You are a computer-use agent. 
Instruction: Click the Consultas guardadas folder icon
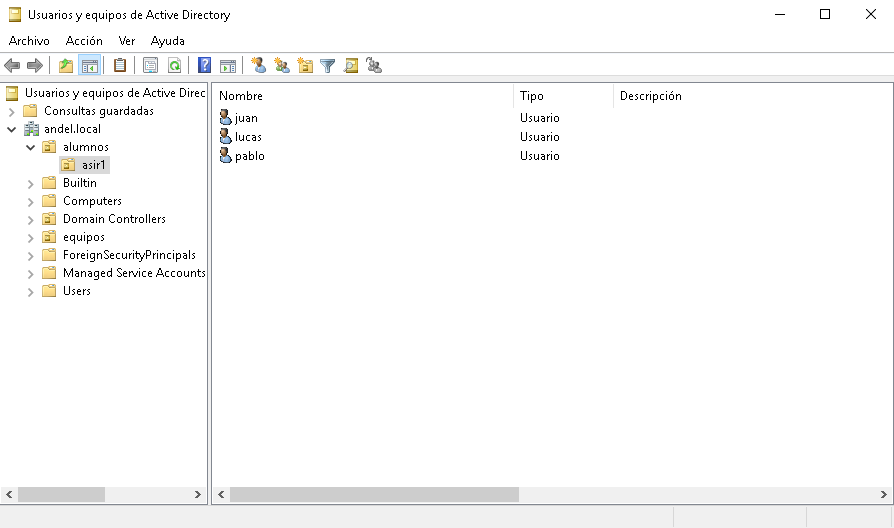[30, 111]
